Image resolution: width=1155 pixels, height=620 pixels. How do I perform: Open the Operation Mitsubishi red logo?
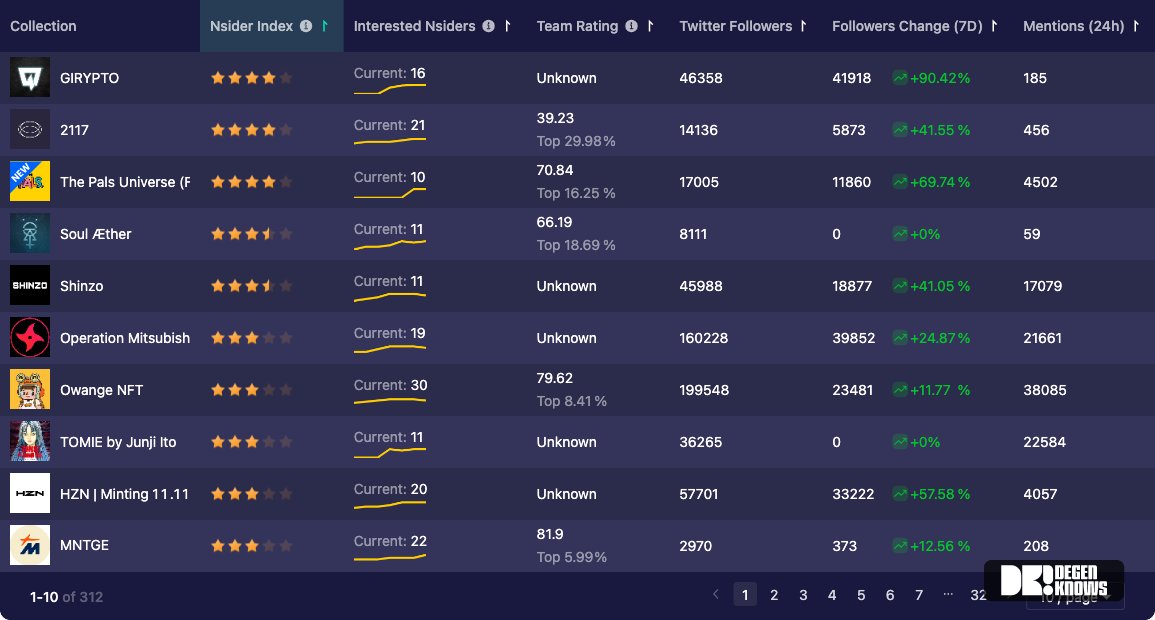29,337
